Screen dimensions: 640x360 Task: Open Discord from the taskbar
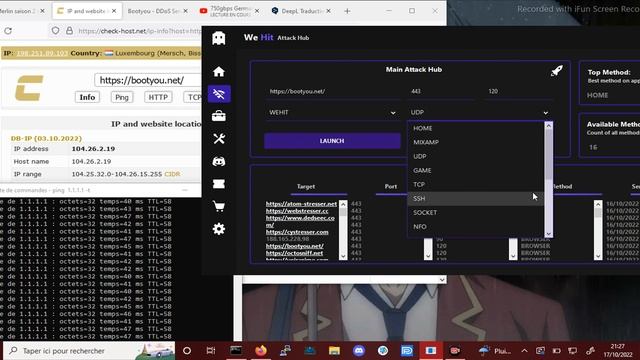359,351
